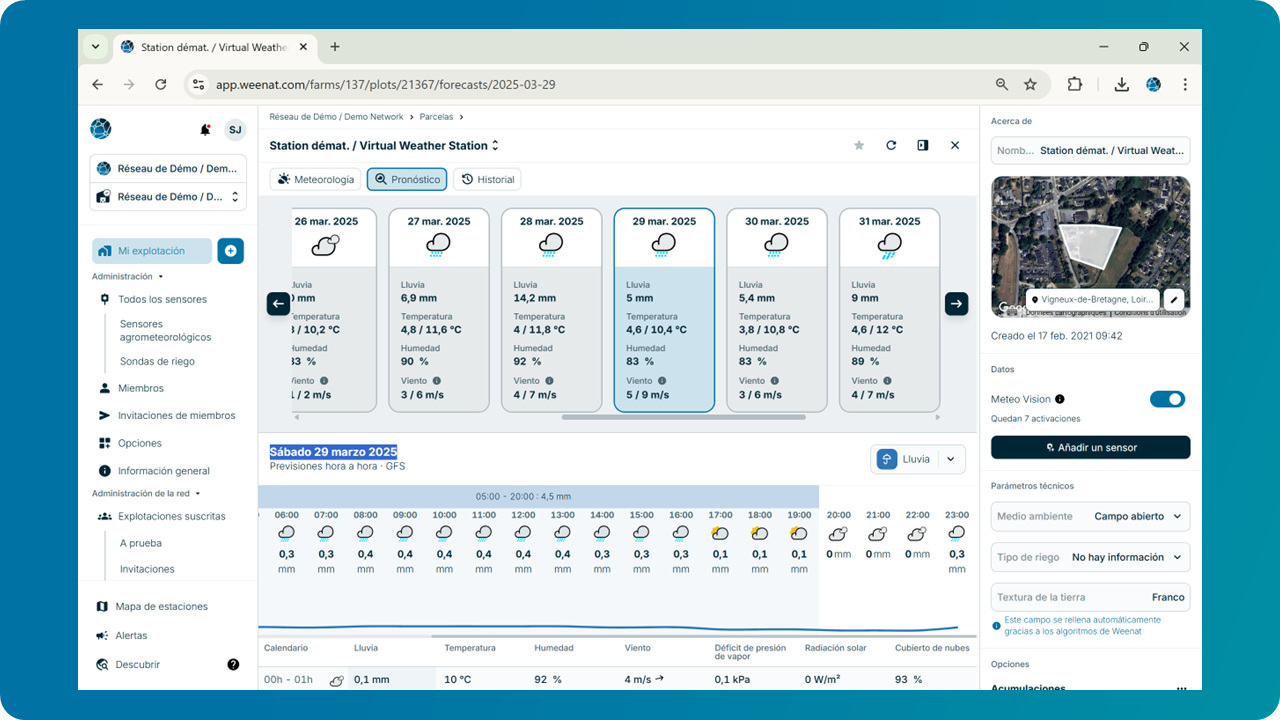
Task: Collapse the Administración de la red section
Action: (146, 493)
